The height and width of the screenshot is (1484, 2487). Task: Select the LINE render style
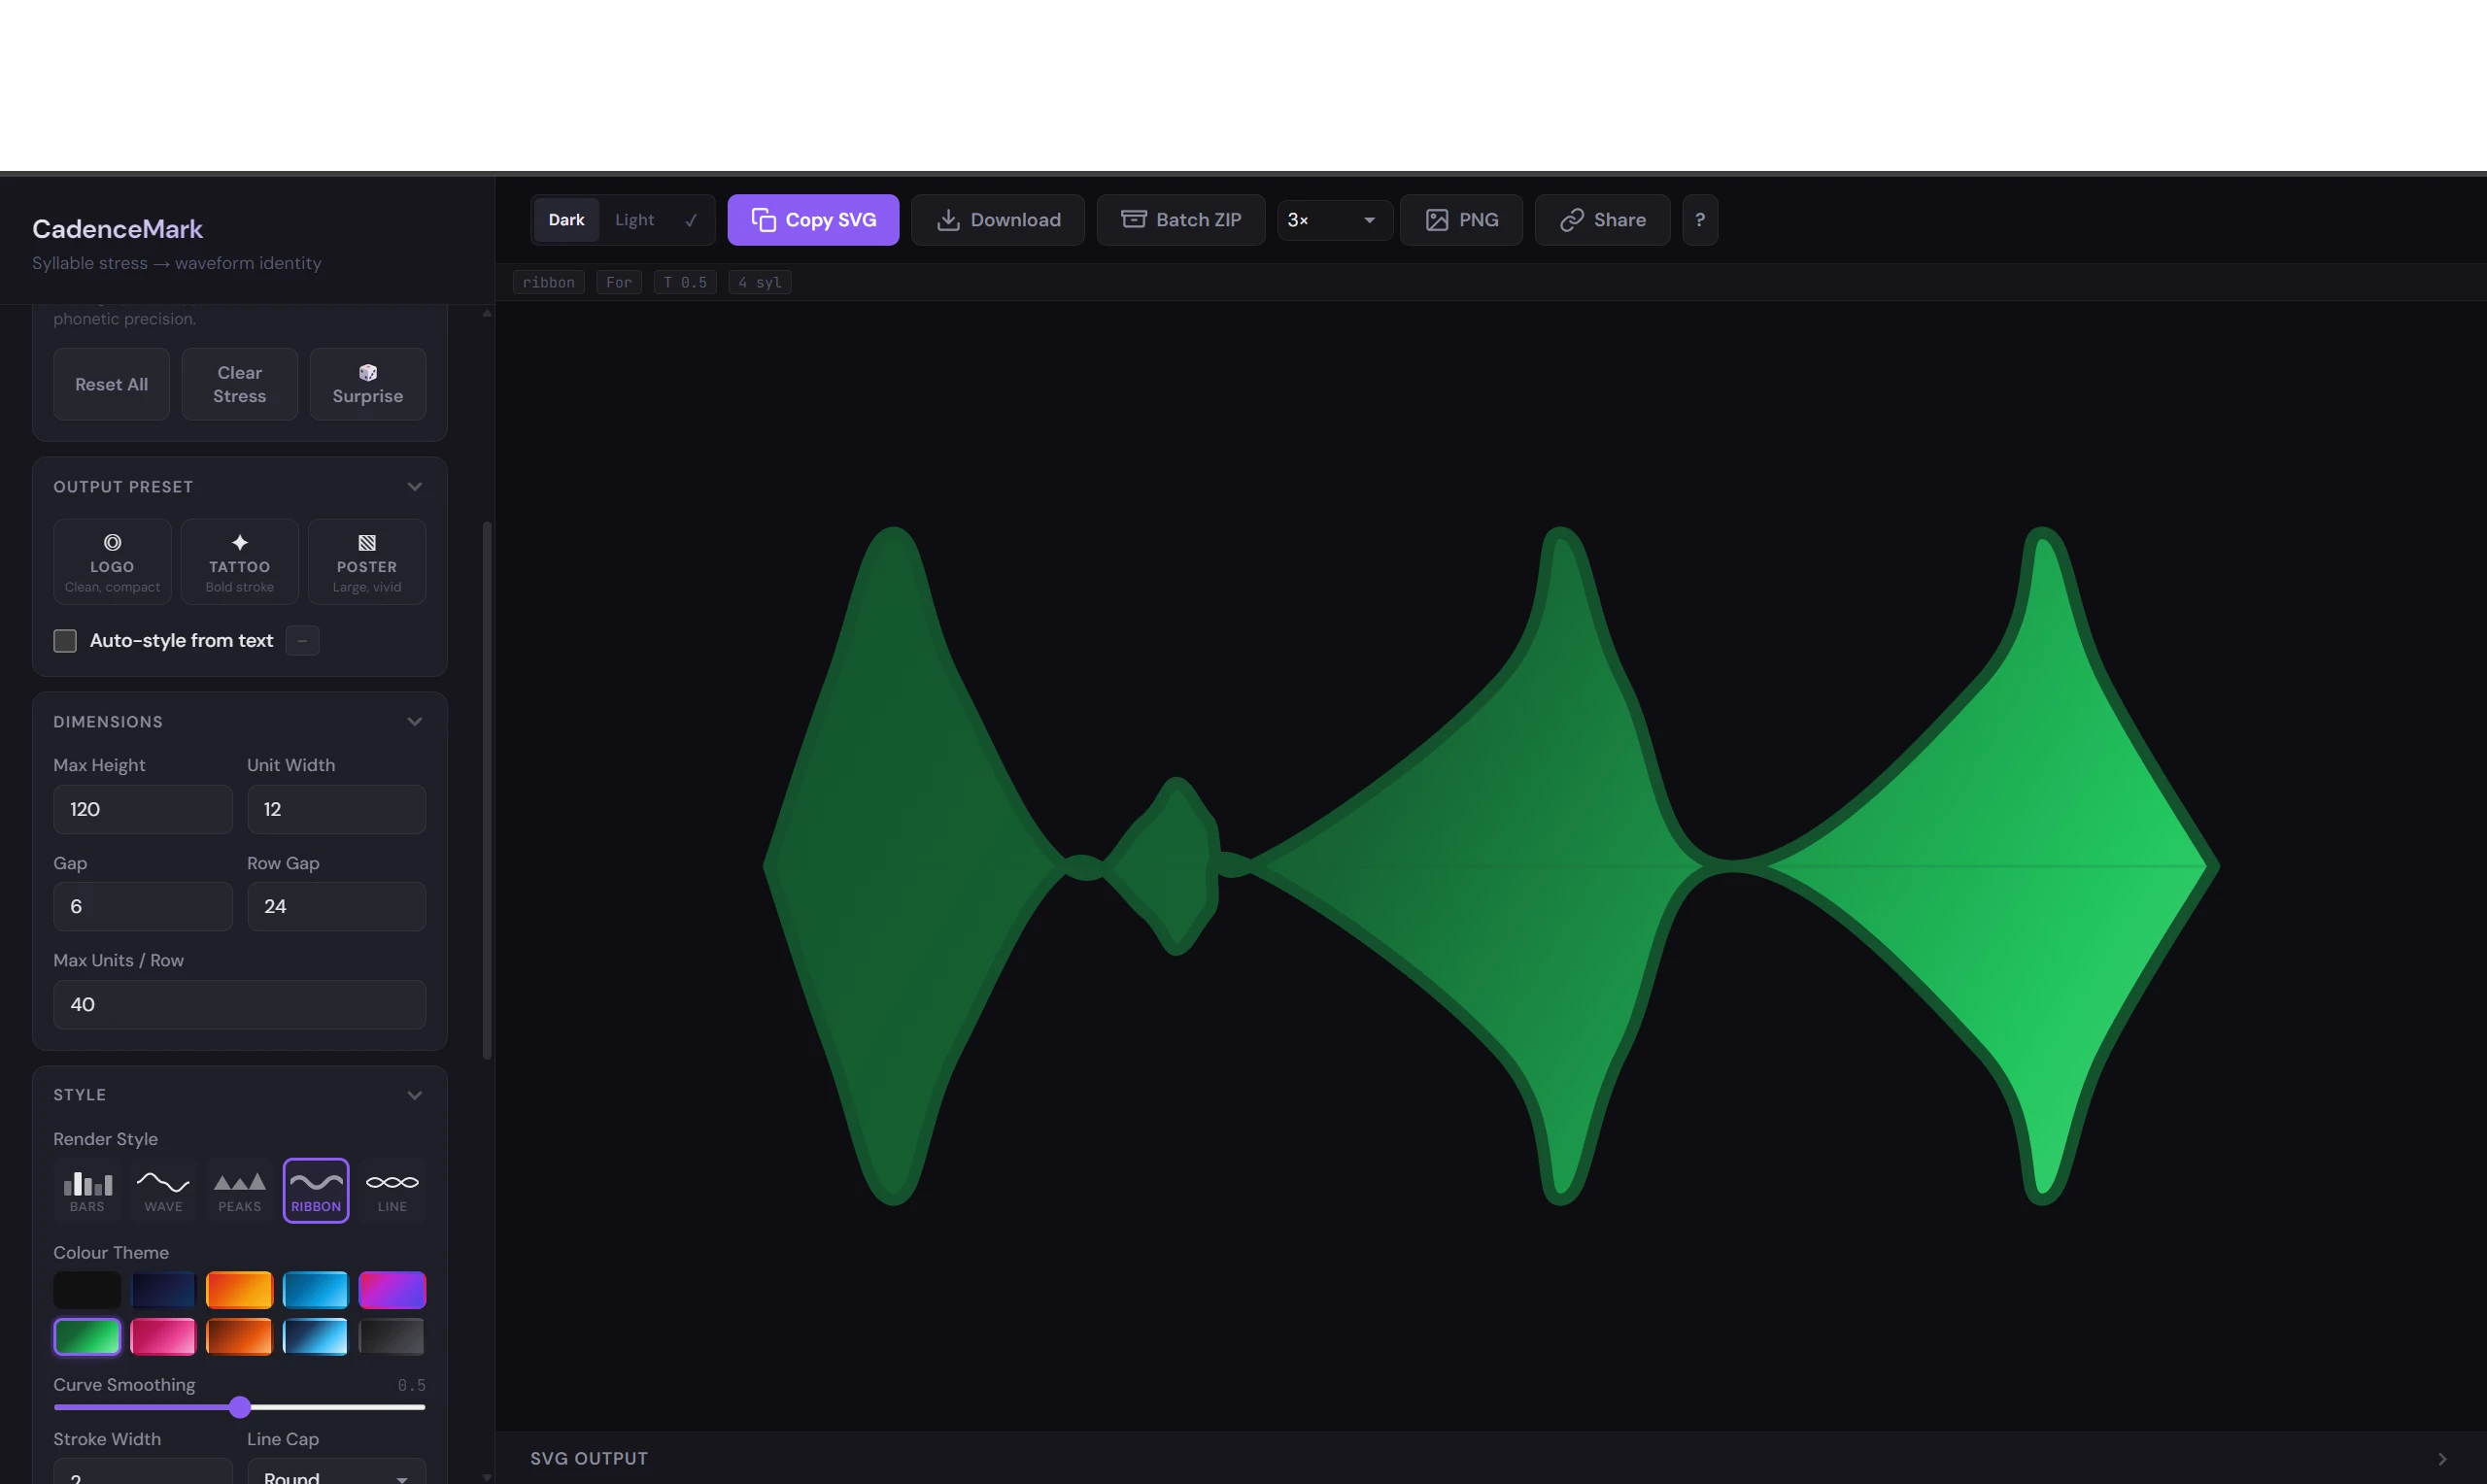(x=392, y=1190)
